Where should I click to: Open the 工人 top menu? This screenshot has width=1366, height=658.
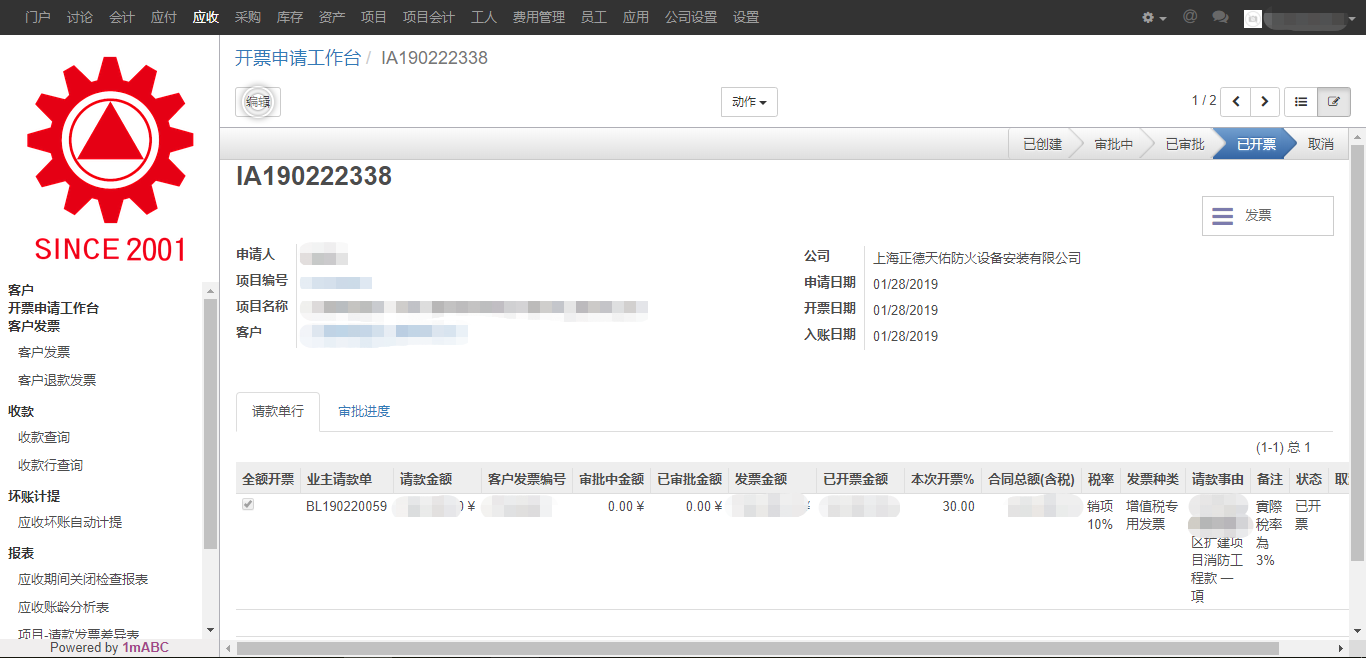tap(484, 17)
